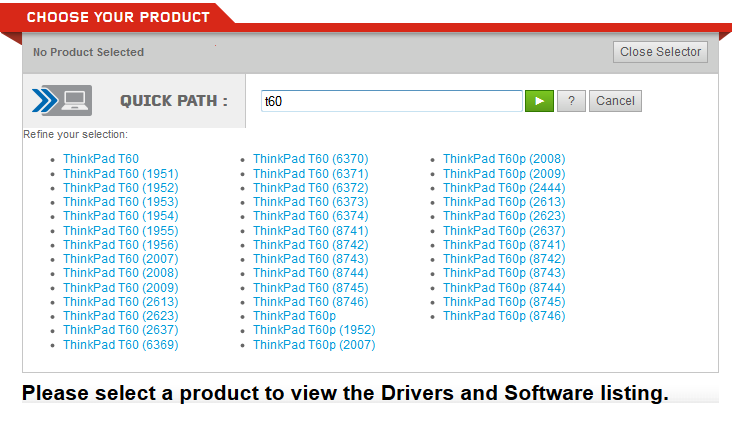Select ThinkPad T60p (2444)

[504, 188]
